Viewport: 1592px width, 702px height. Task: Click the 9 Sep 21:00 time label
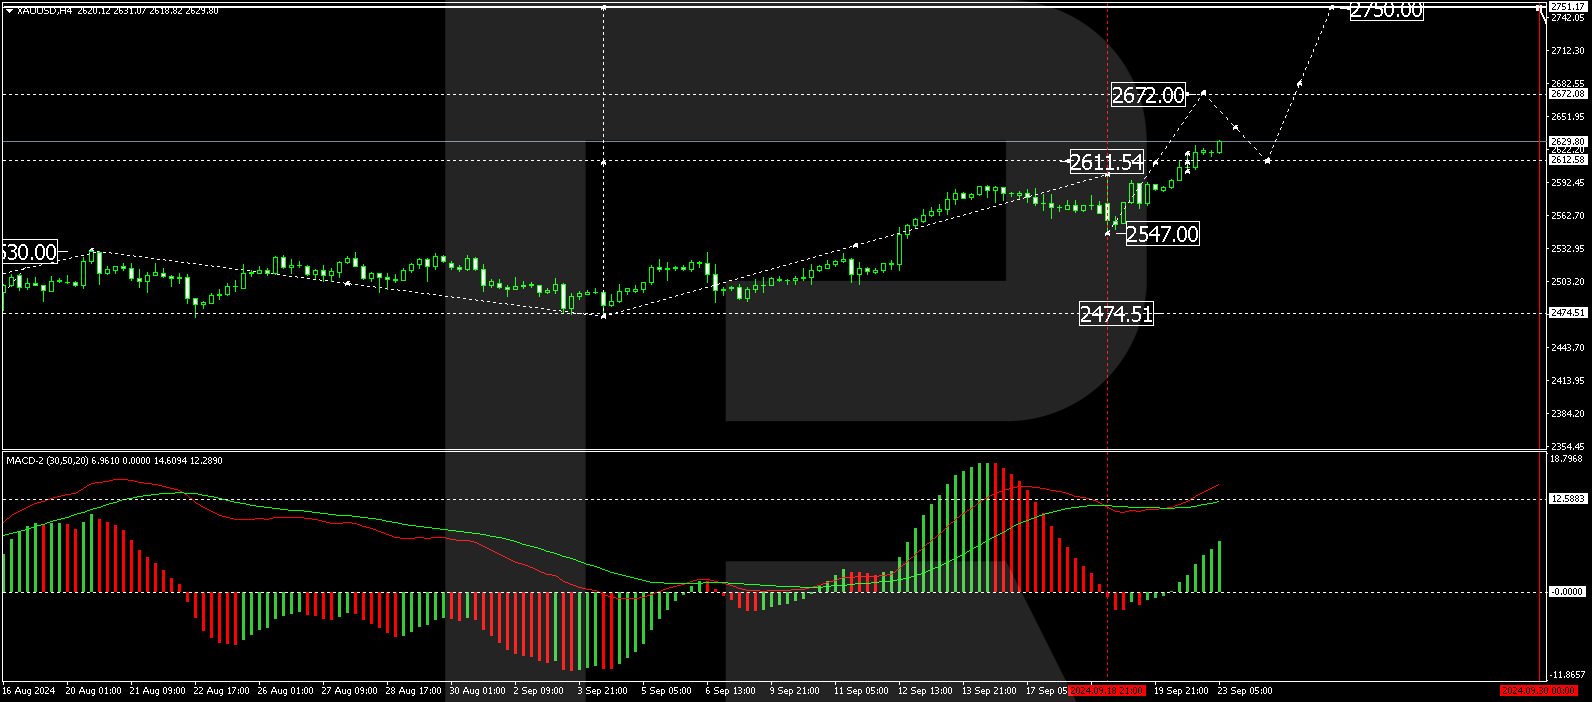pyautogui.click(x=794, y=691)
